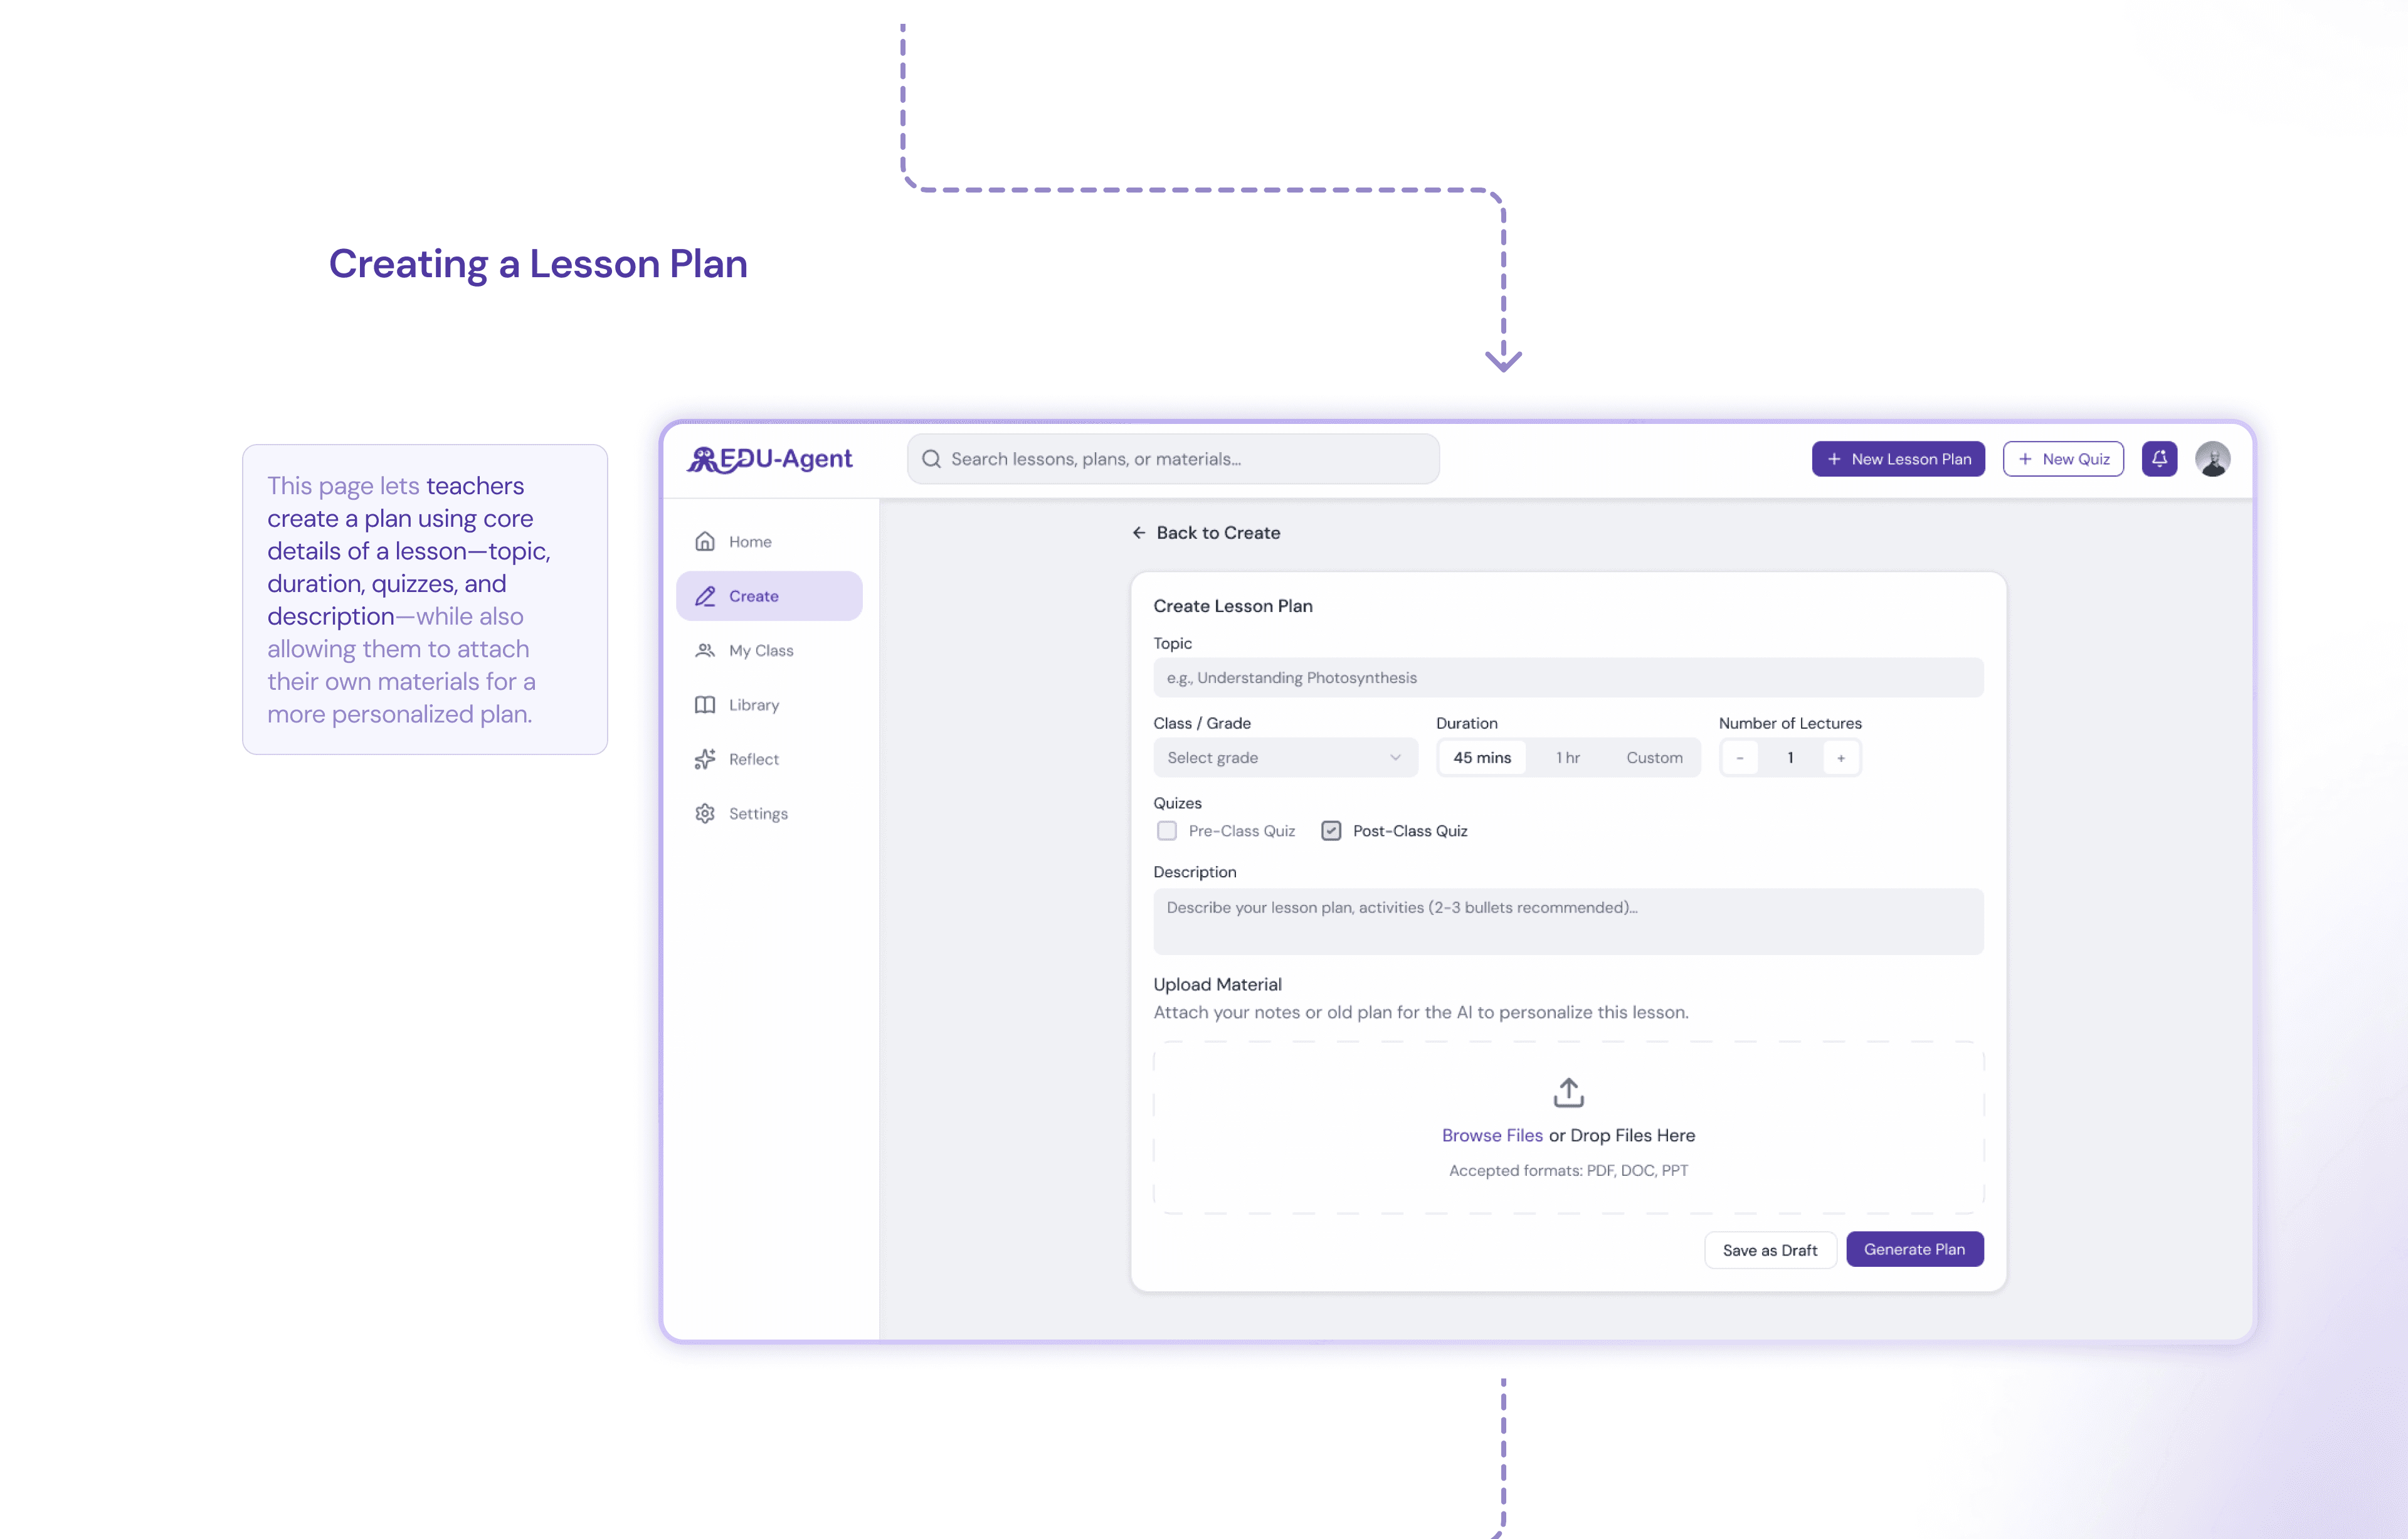This screenshot has height=1539, width=2408.
Task: Decrease number of lectures with minus
Action: pos(1739,758)
